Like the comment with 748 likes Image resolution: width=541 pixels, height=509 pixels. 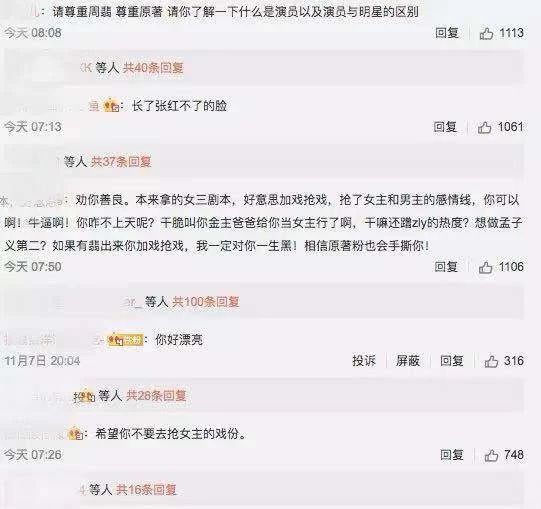click(491, 455)
